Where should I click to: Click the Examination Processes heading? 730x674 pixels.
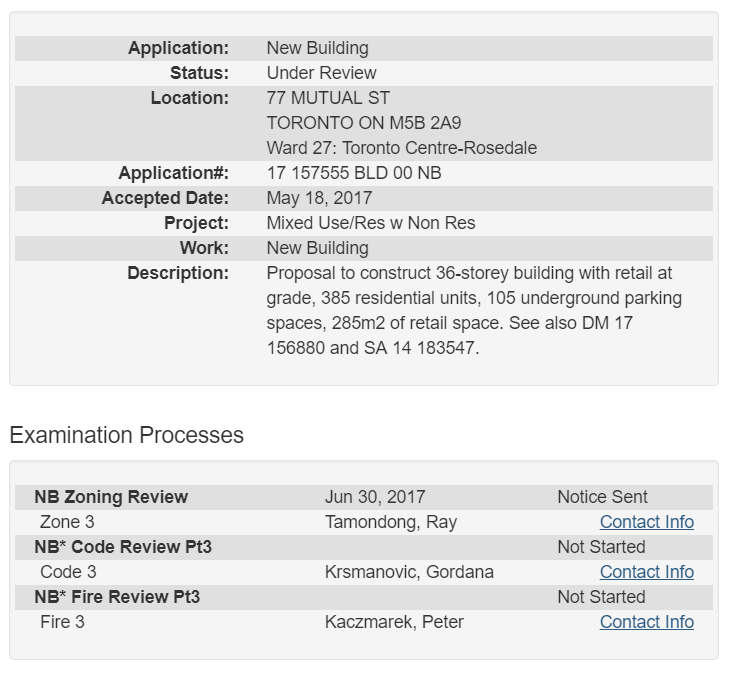click(x=126, y=435)
